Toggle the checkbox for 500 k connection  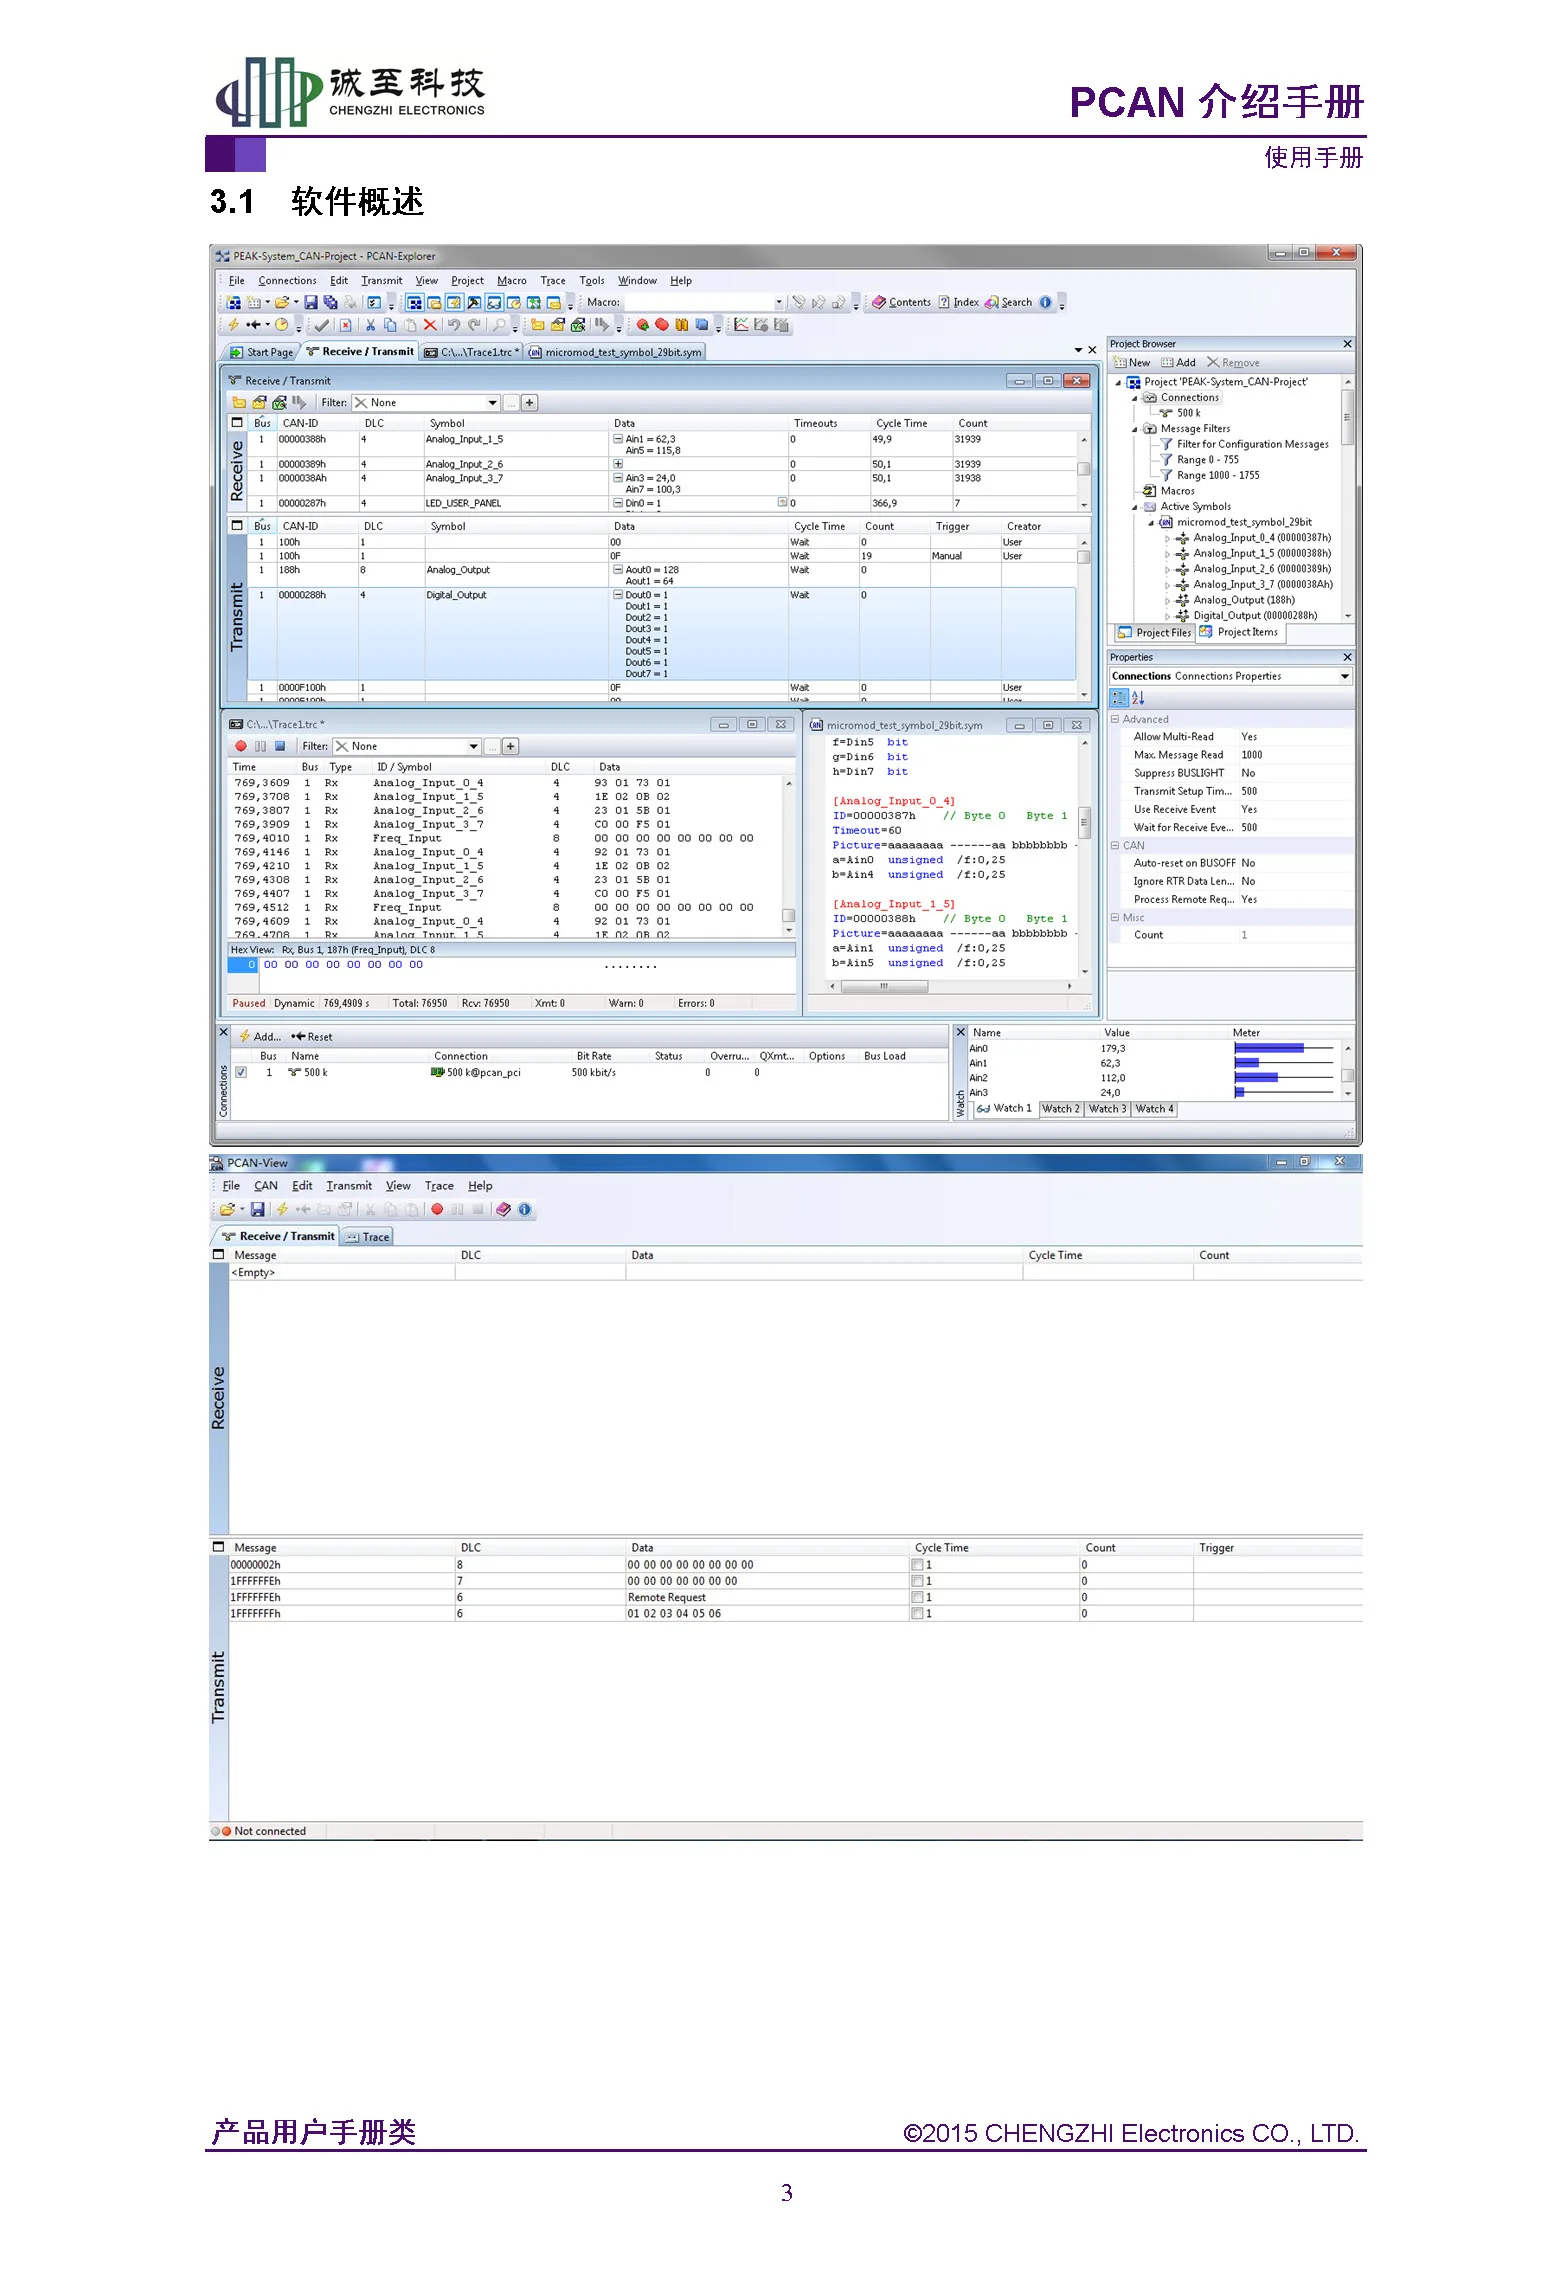point(241,1072)
